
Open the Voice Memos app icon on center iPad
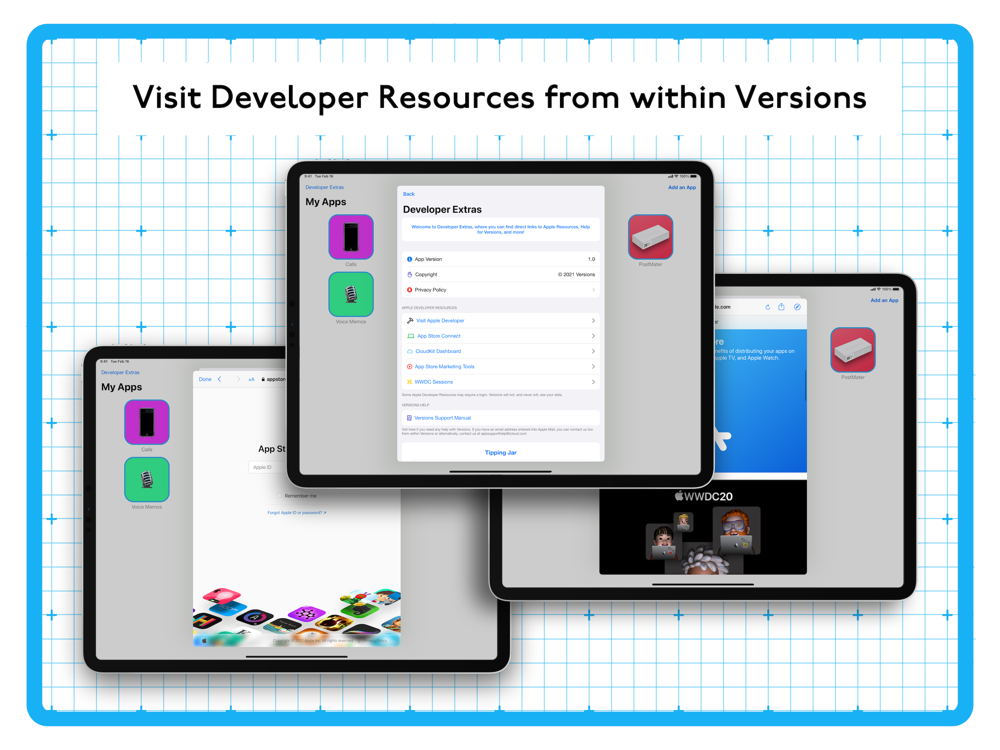pyautogui.click(x=351, y=295)
